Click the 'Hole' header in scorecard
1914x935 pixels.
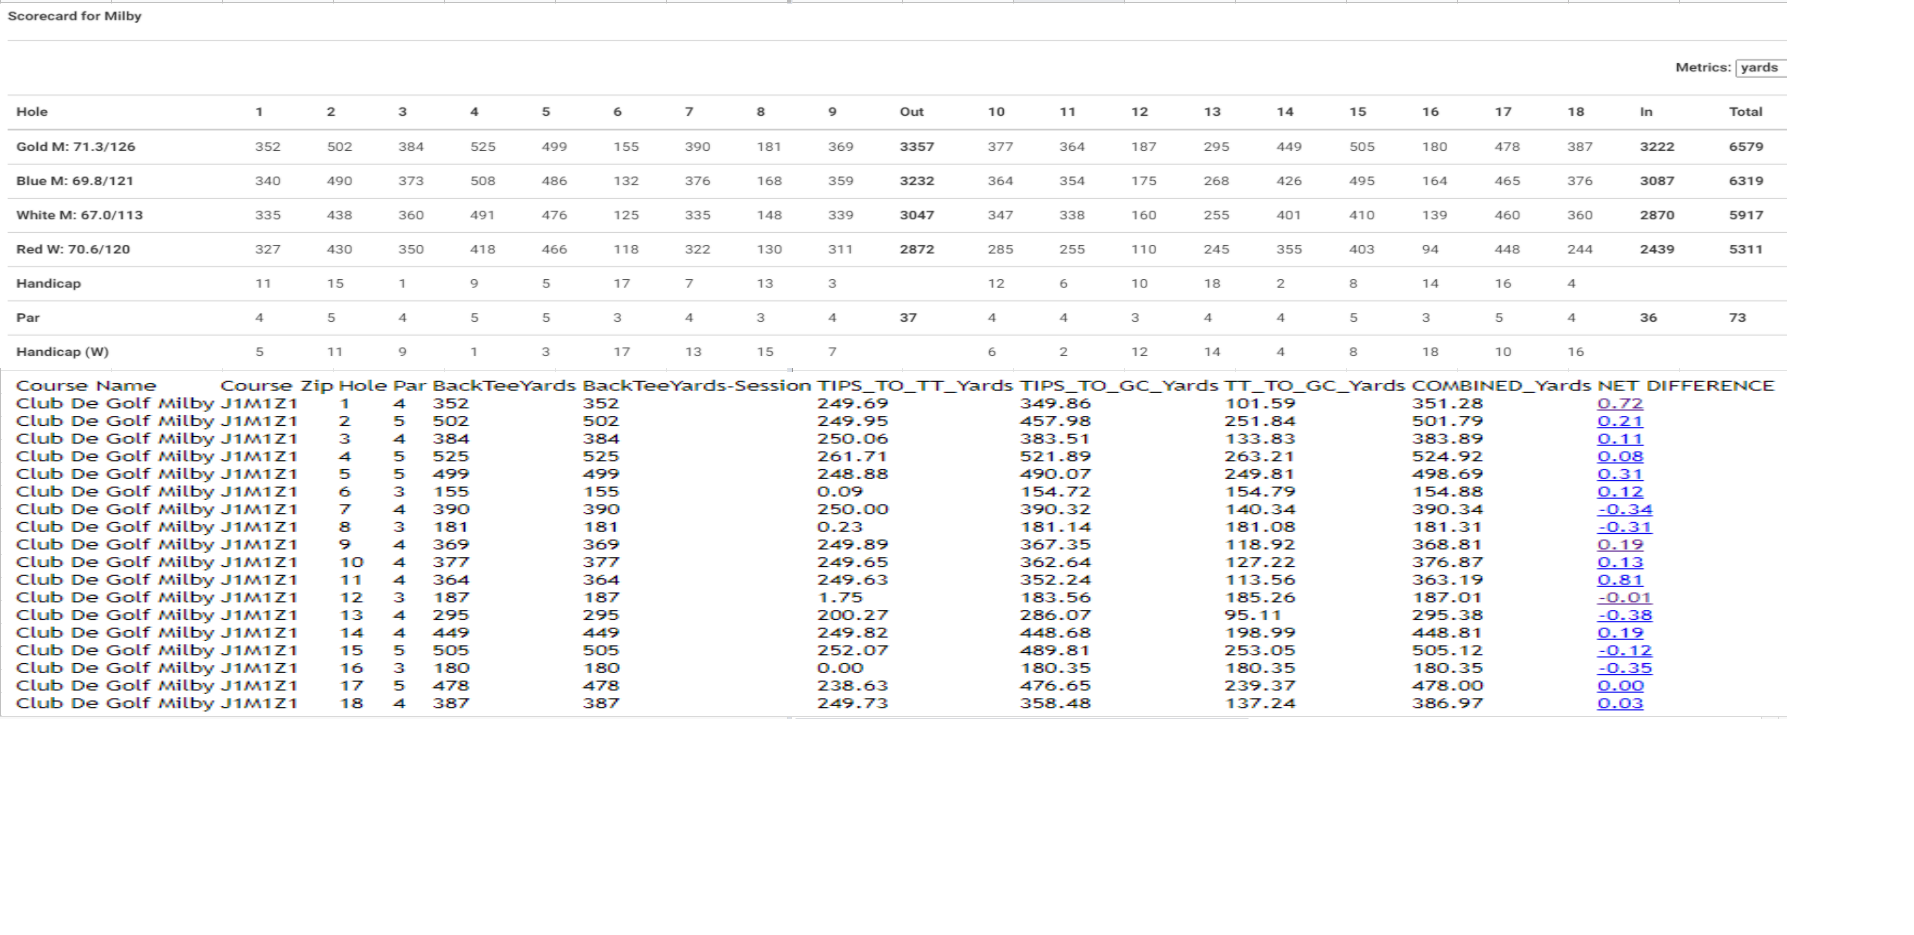point(32,112)
